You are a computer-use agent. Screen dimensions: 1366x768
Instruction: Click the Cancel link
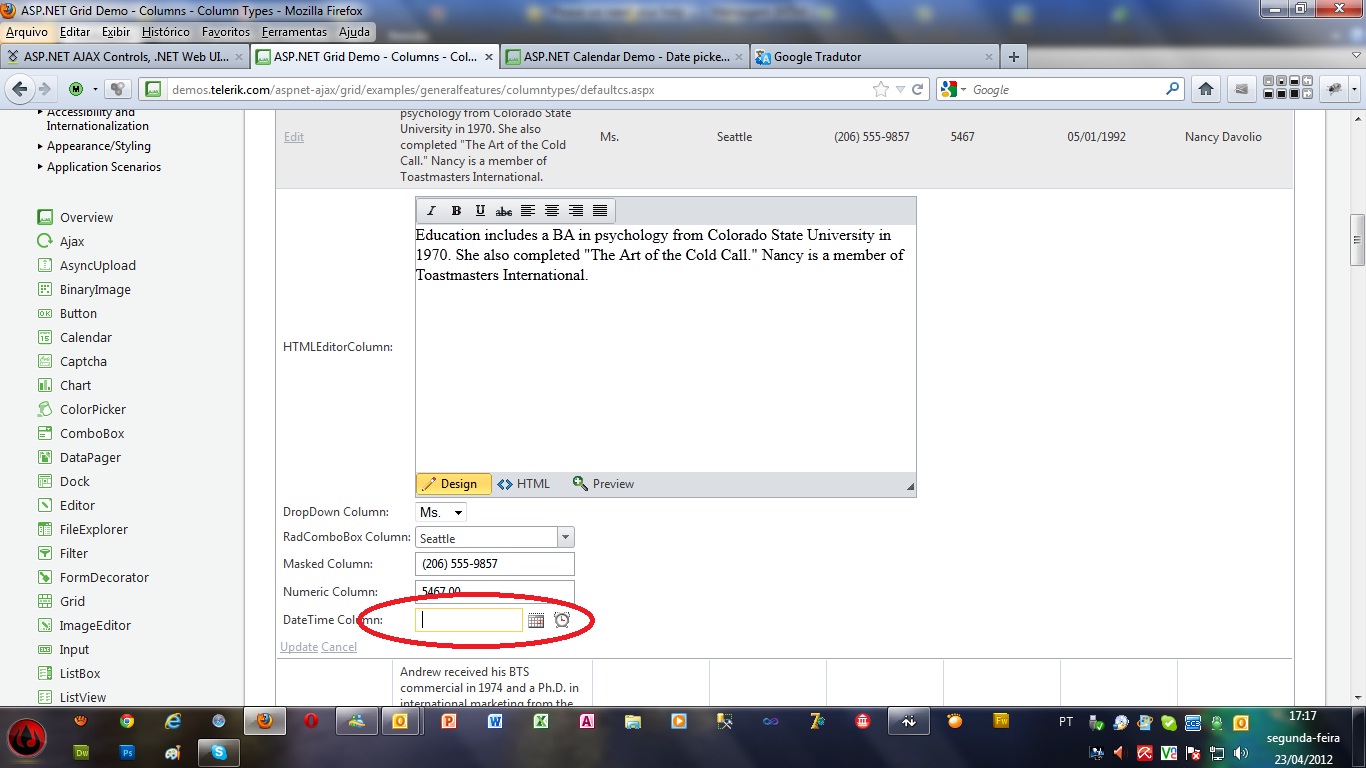[339, 647]
